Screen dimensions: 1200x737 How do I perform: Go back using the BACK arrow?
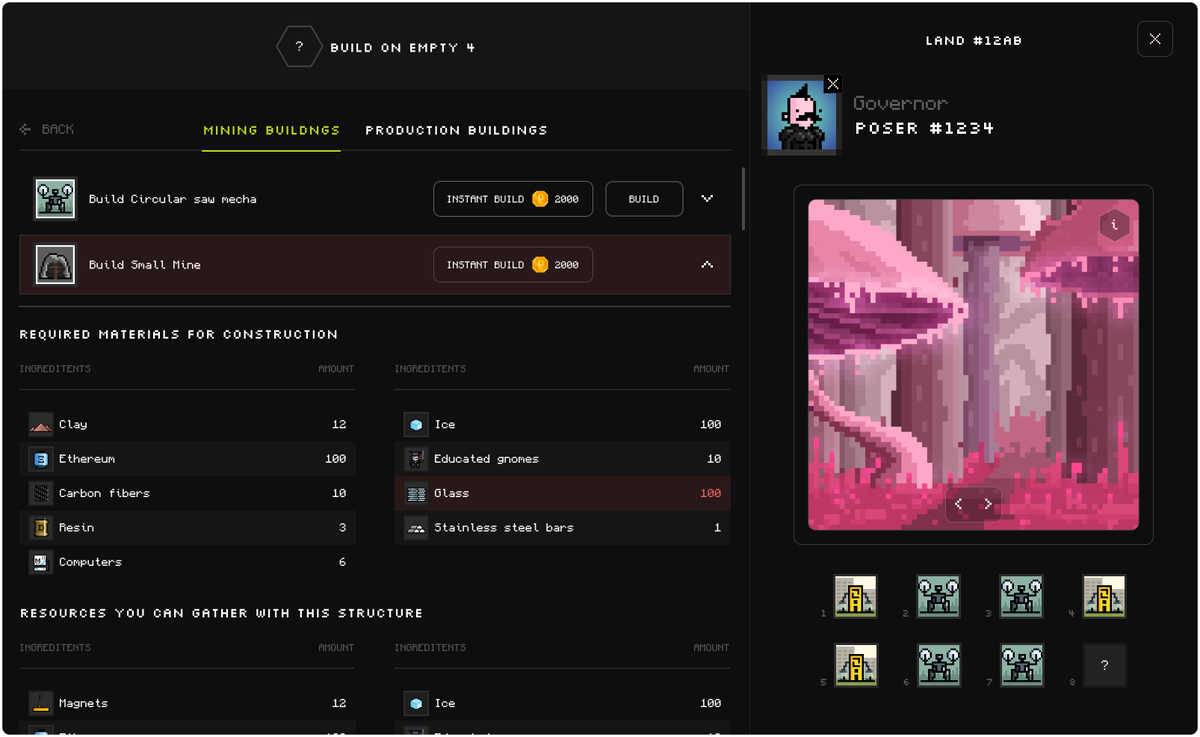(47, 130)
